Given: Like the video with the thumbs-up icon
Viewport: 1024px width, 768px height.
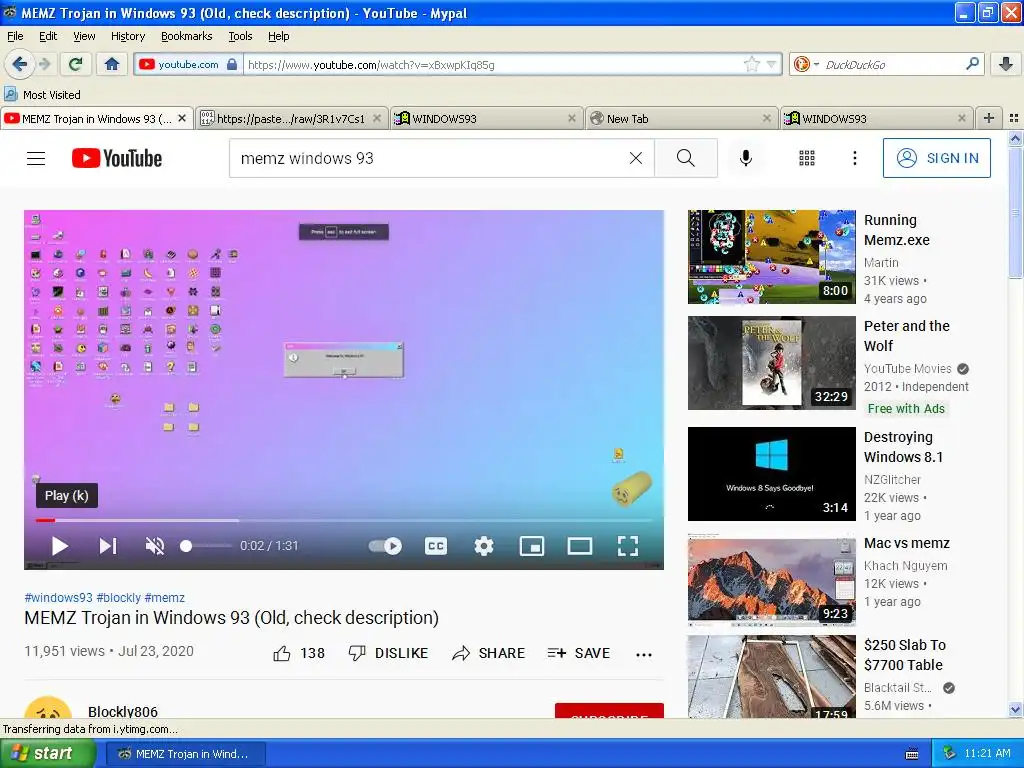Looking at the screenshot, I should 281,653.
